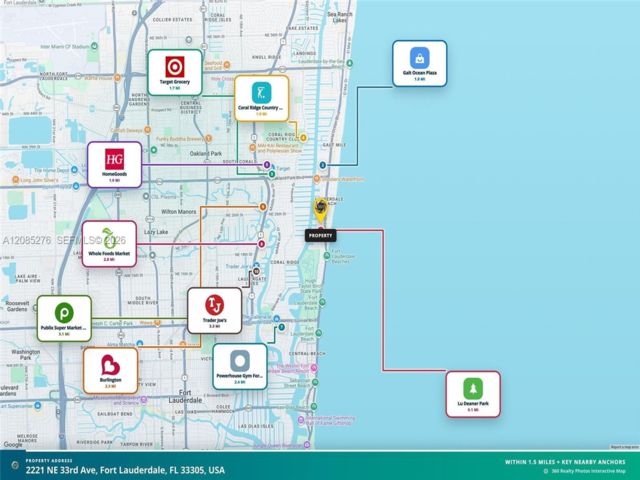Select the yellow numbered marker at Coral Ridge Country Club

(x=303, y=138)
